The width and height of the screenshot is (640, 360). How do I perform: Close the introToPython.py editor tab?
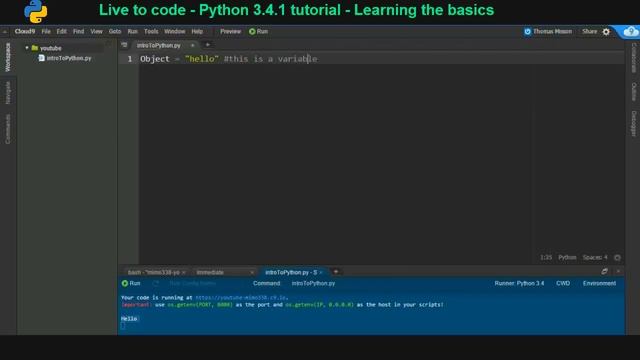pyautogui.click(x=193, y=45)
